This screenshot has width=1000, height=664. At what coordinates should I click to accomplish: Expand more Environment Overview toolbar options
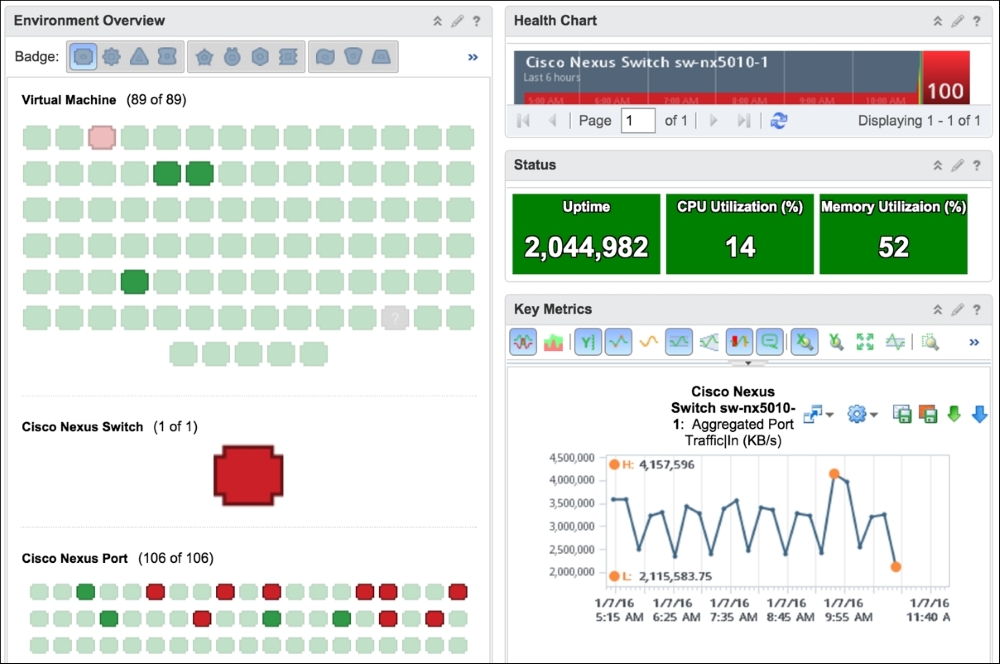click(473, 57)
